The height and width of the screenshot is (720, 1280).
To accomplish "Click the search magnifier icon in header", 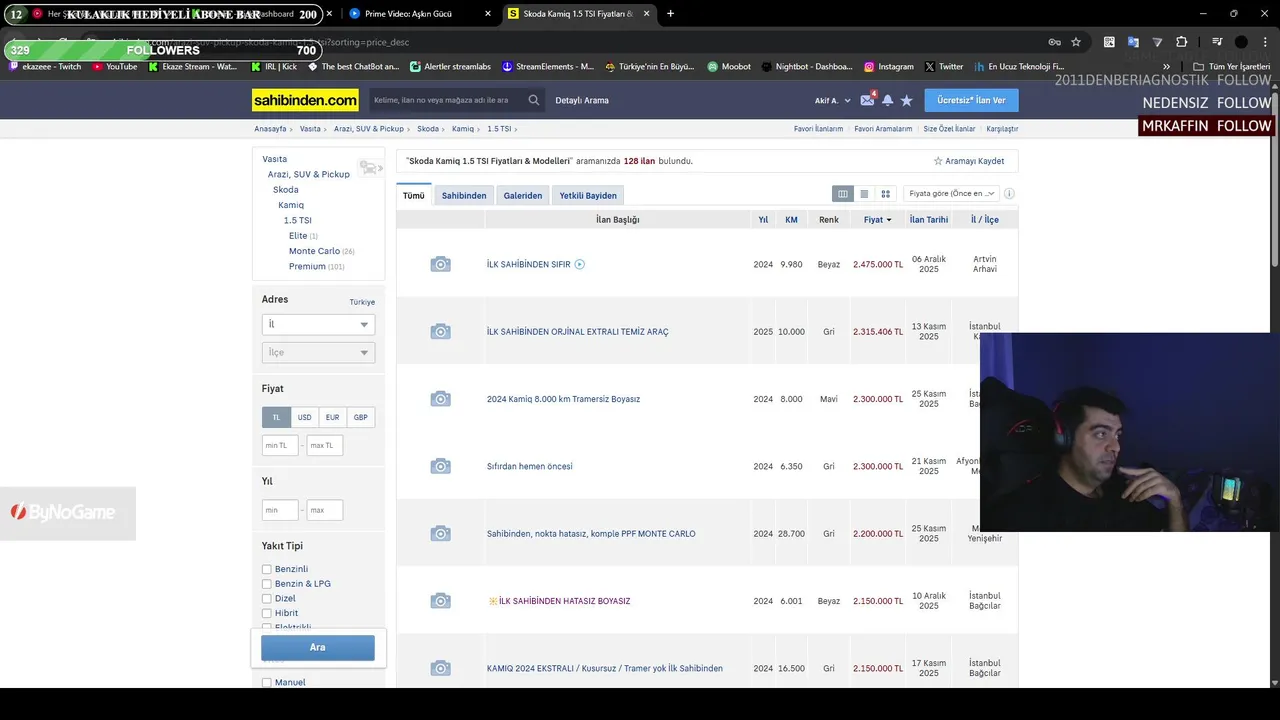I will click(x=534, y=100).
